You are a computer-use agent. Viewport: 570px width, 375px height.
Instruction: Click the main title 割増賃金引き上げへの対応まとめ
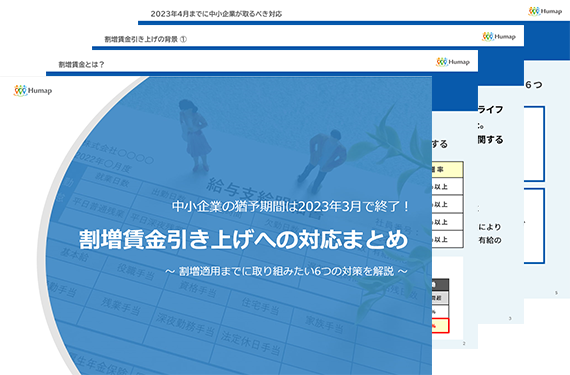[244, 239]
